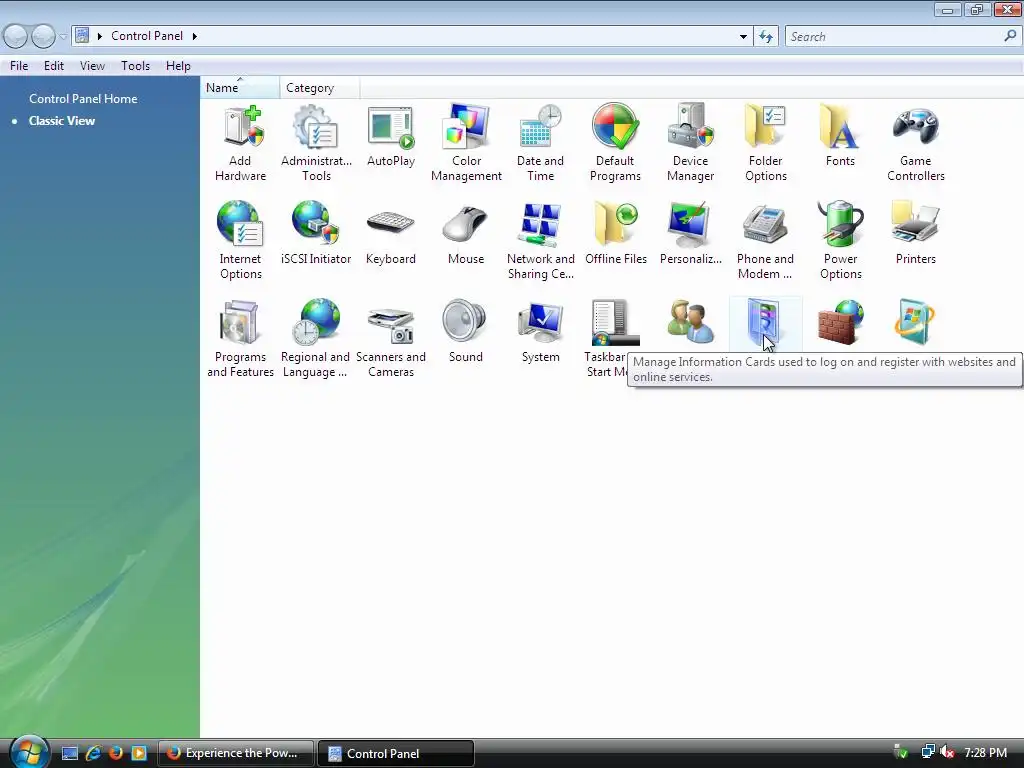This screenshot has width=1024, height=768.
Task: Expand the arrow after Control Panel breadcrumb
Action: (x=195, y=36)
